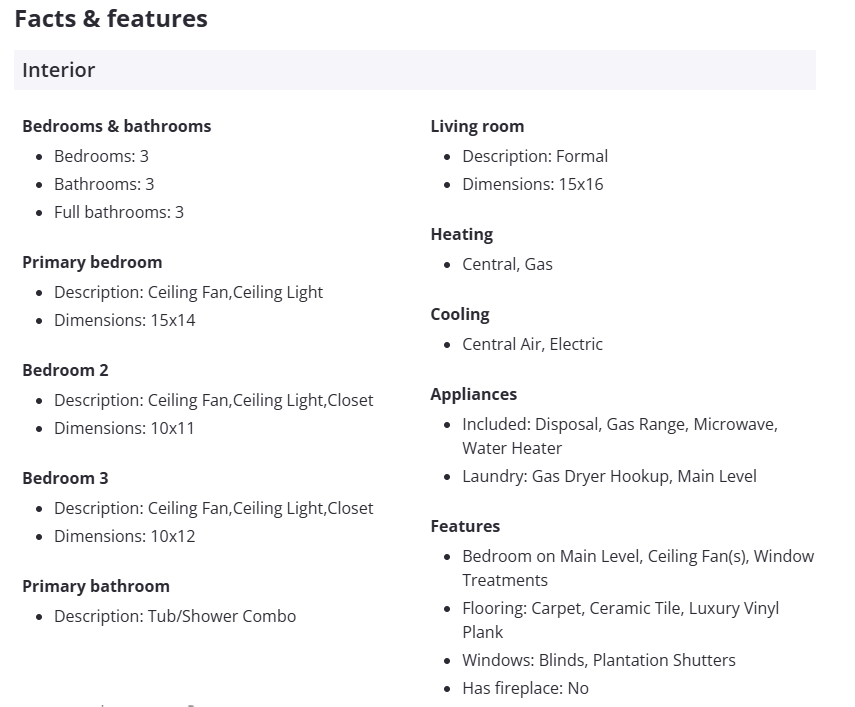Image resolution: width=855 pixels, height=707 pixels.
Task: Select the Has fireplace: No item
Action: 525,688
